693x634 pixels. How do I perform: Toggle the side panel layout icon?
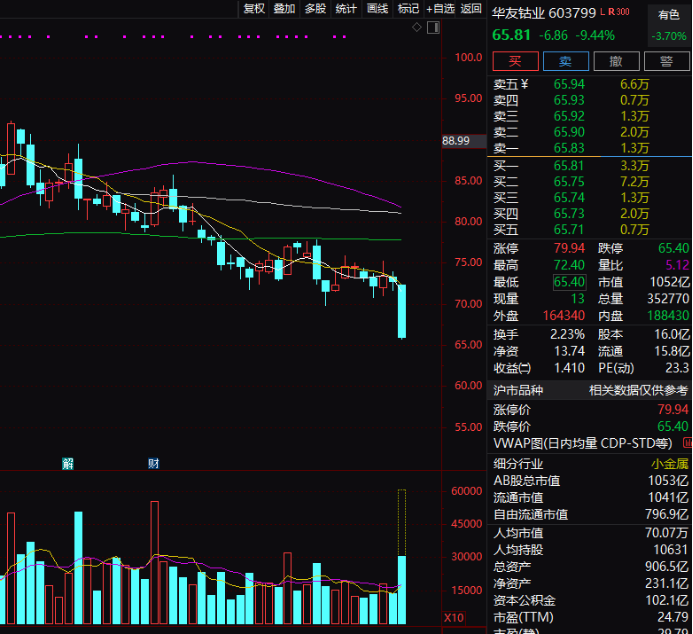click(x=434, y=28)
